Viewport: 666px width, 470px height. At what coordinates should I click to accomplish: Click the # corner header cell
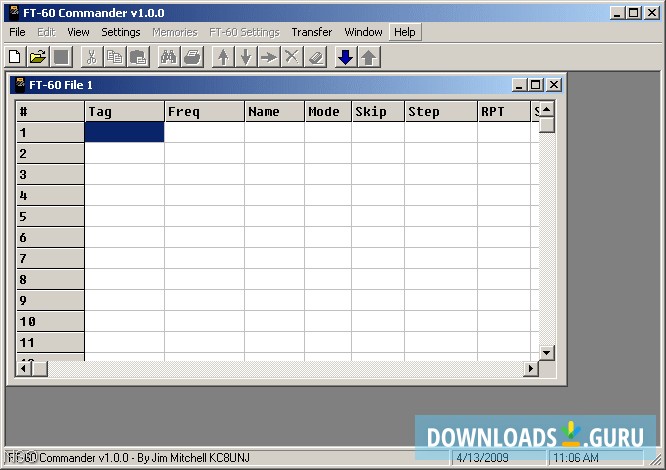tap(50, 112)
